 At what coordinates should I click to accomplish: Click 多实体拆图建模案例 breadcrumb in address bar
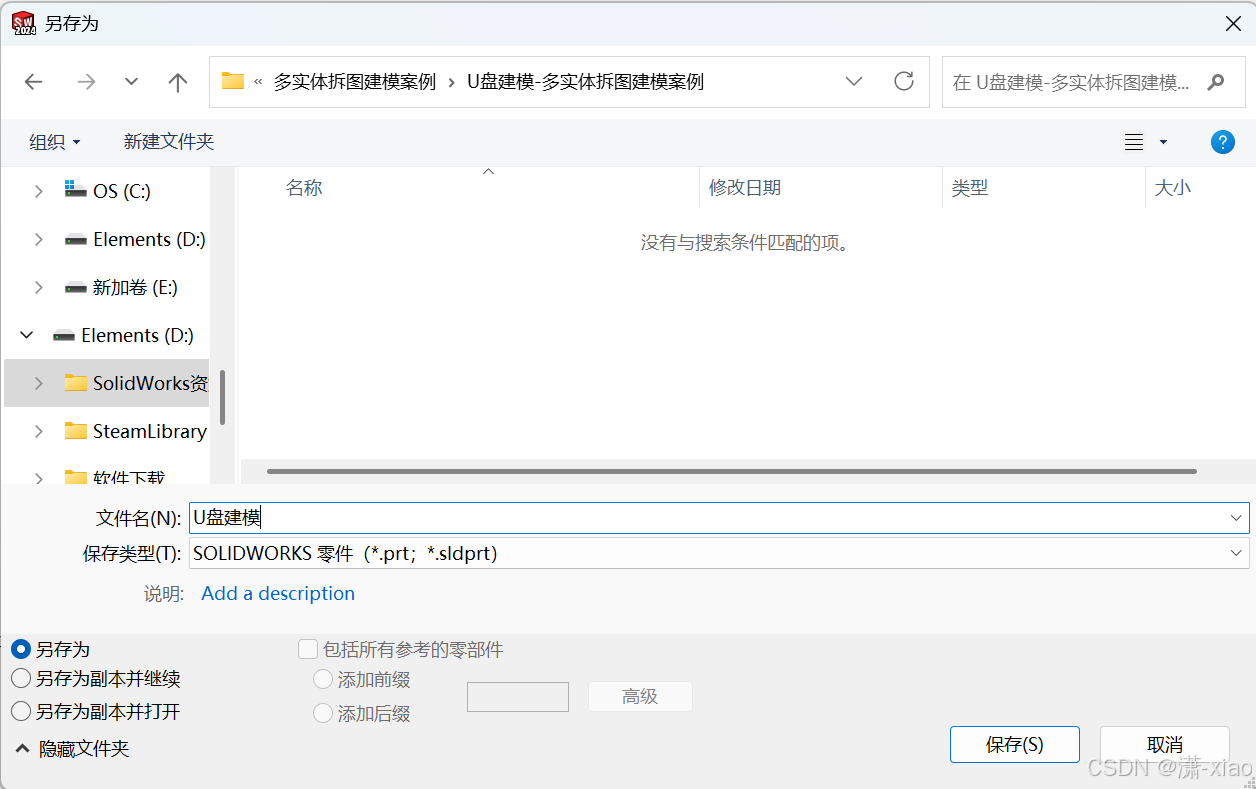(x=355, y=82)
